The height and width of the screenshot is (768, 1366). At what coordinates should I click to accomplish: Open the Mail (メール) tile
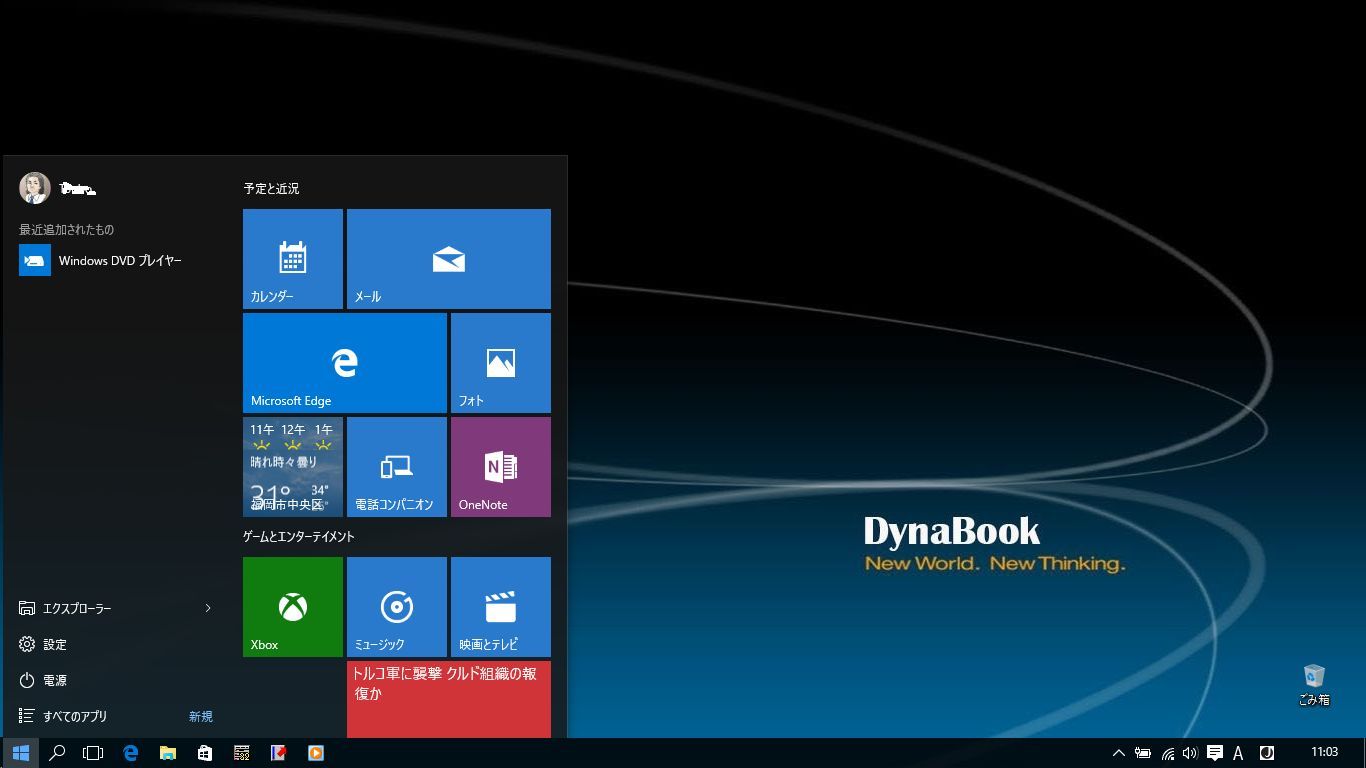(448, 258)
